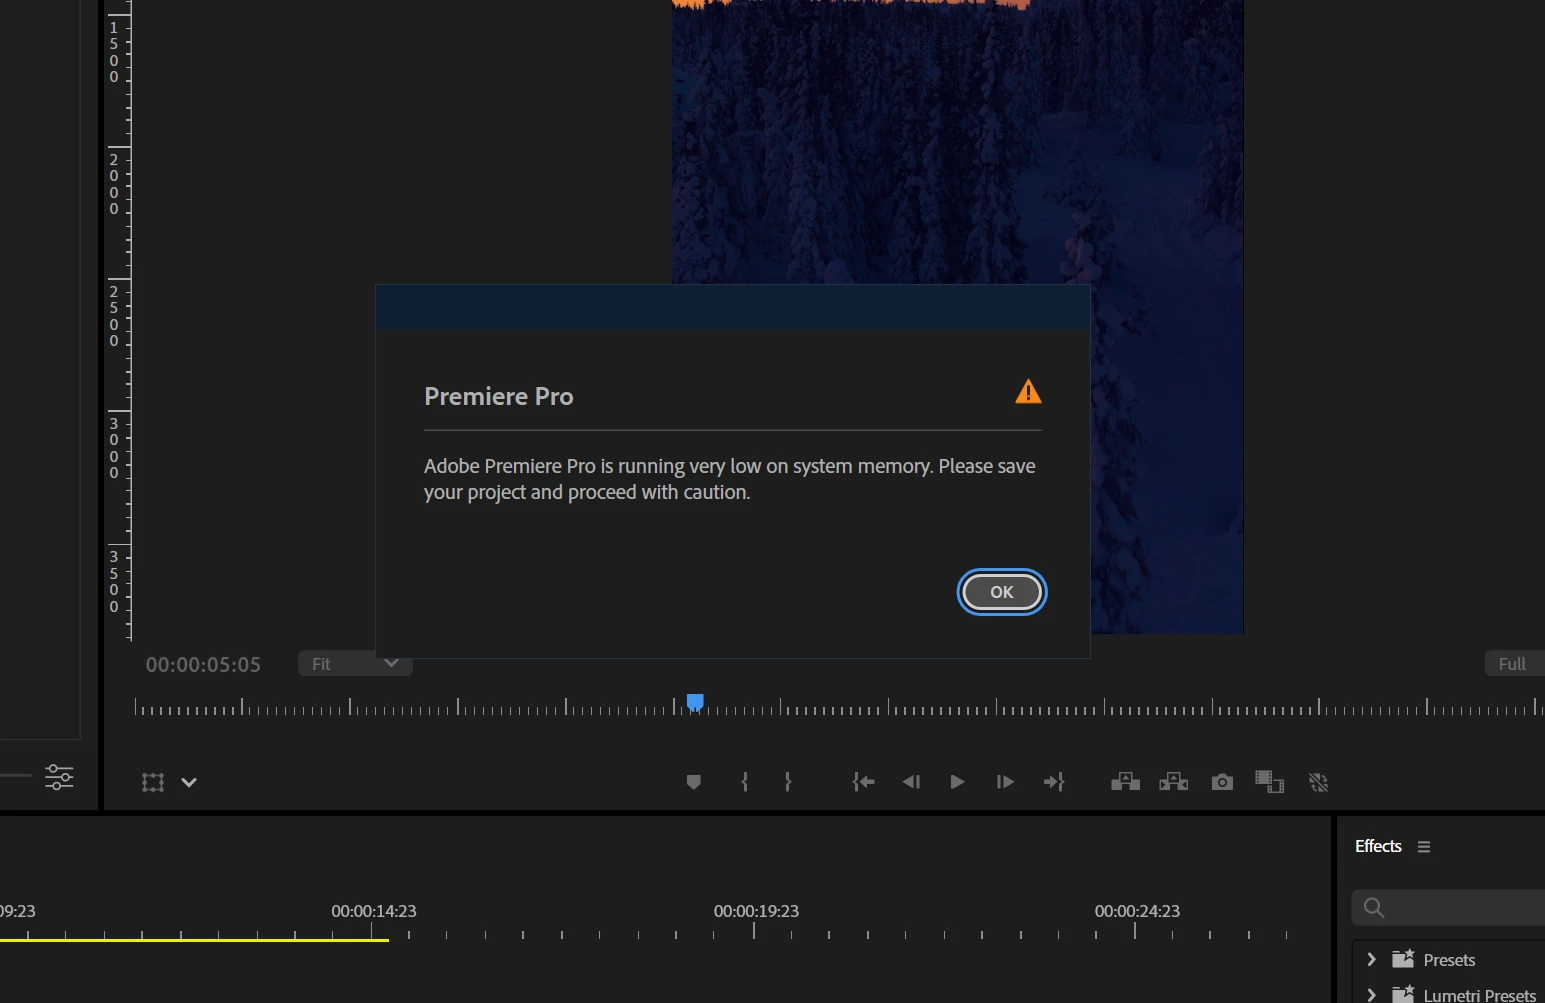Click the timeline ruler at 00:00:14:23
The height and width of the screenshot is (1003, 1545).
click(x=374, y=911)
